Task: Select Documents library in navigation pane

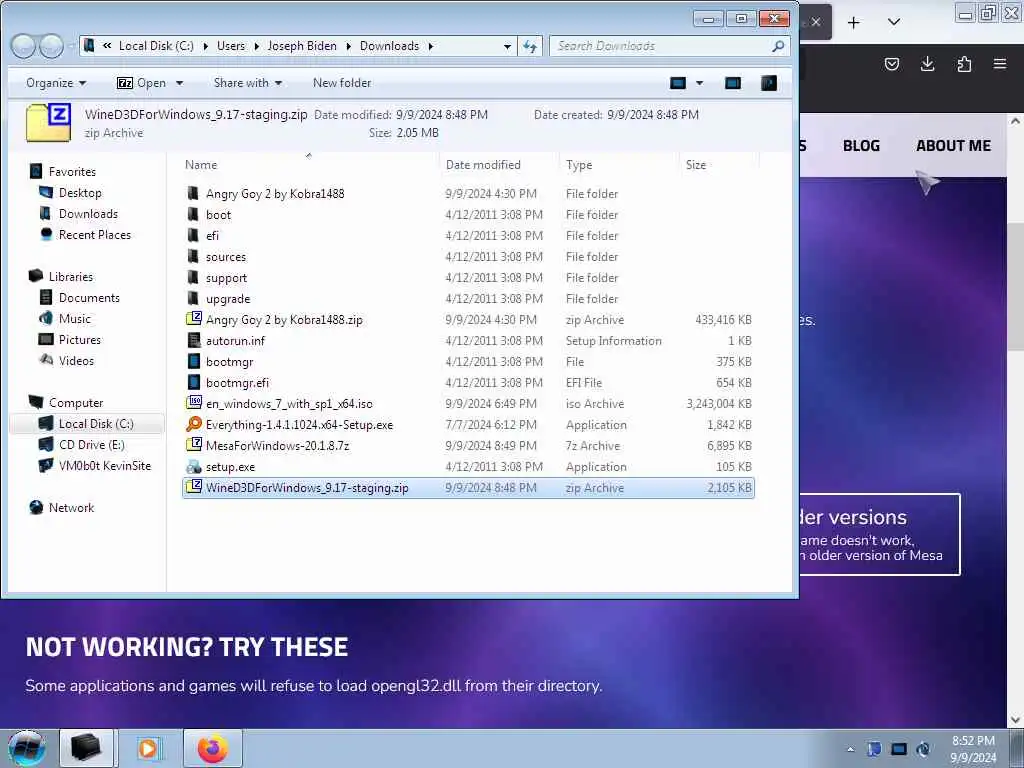Action: [x=89, y=298]
